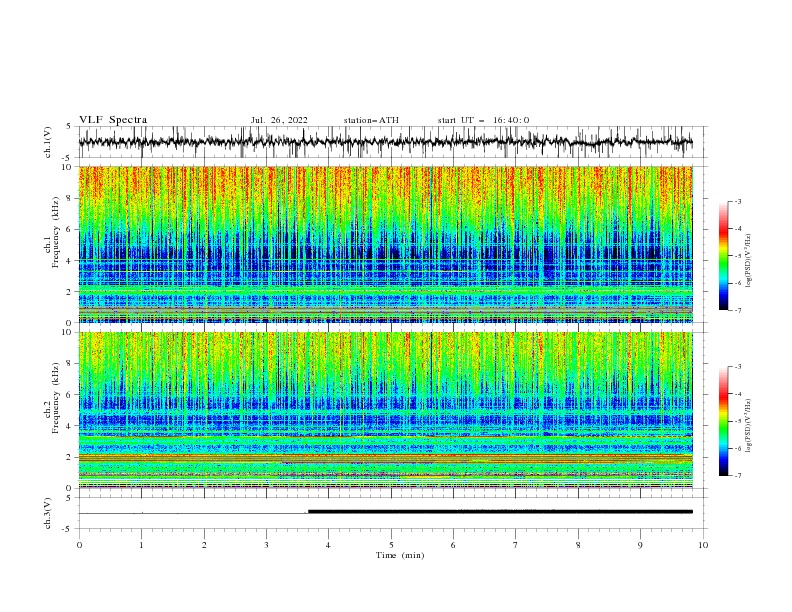
Task: Click the ch.2 spectrogram panel
Action: pos(386,410)
